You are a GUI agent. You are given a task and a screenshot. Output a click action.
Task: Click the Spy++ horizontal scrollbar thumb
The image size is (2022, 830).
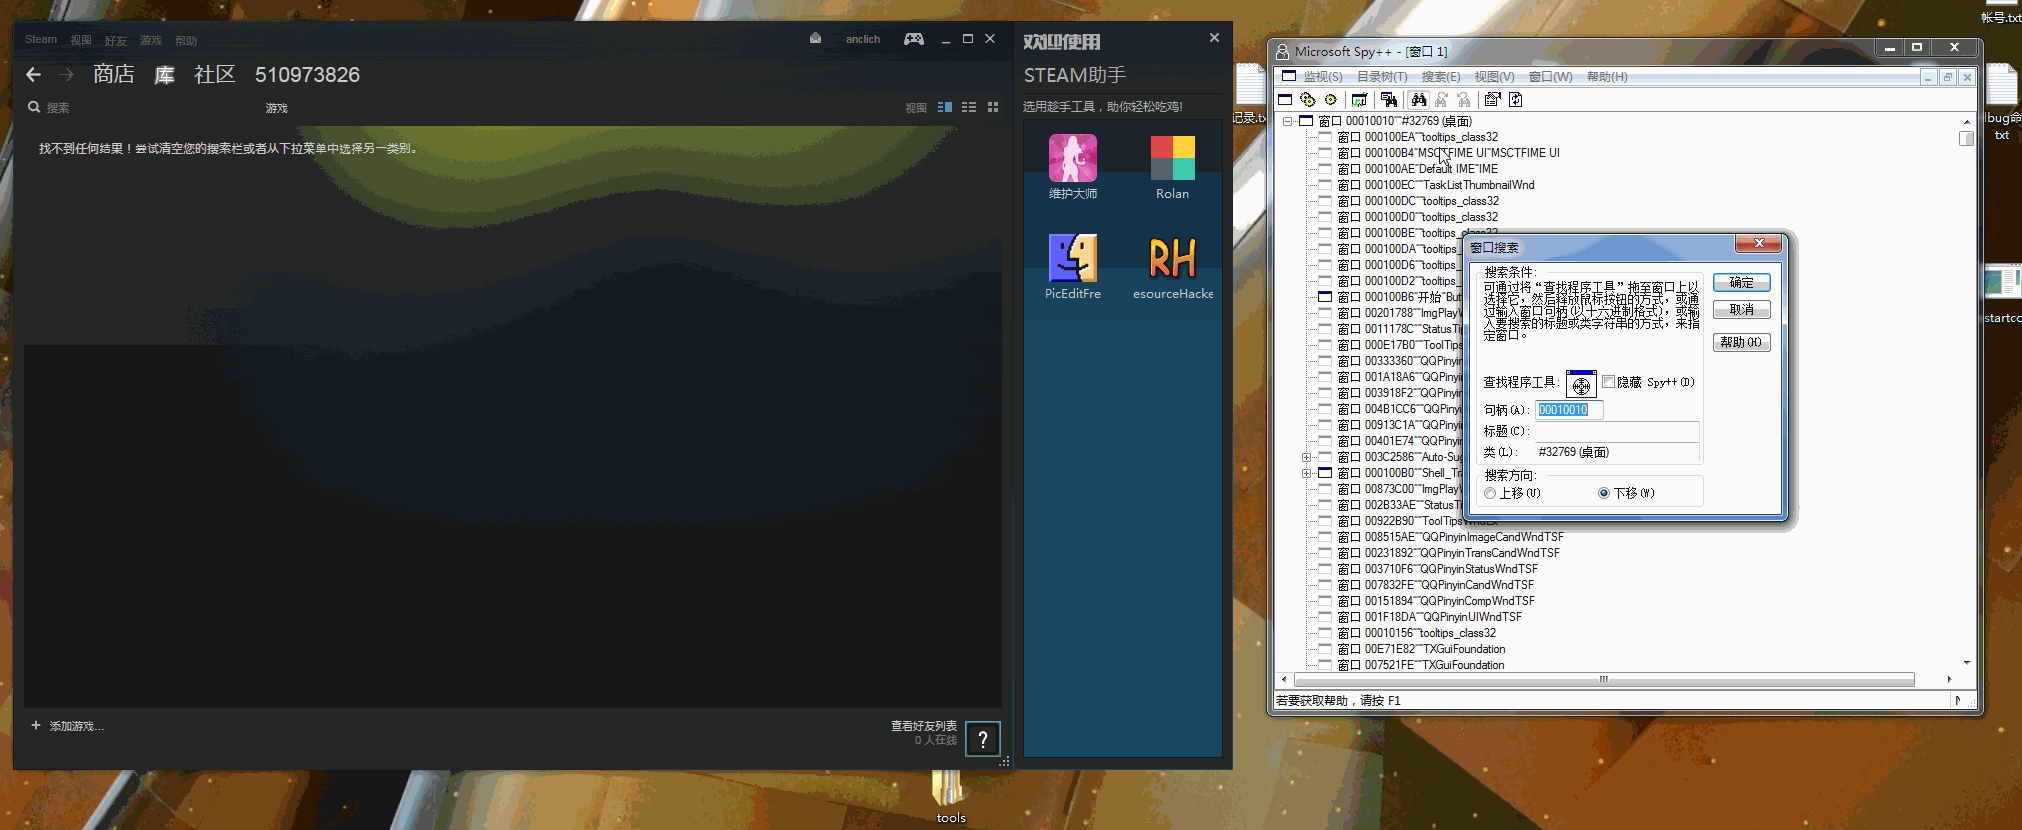click(x=1603, y=680)
